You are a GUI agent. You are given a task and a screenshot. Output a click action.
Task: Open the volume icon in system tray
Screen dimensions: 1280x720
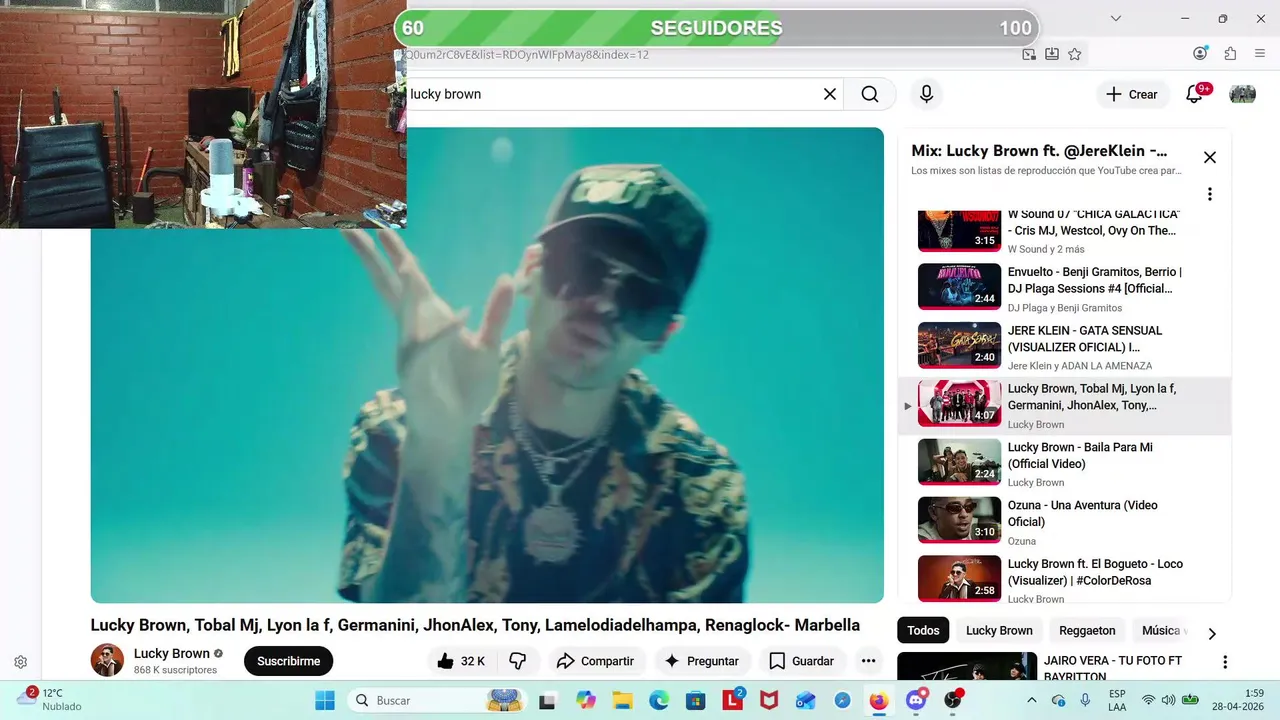click(x=1168, y=700)
